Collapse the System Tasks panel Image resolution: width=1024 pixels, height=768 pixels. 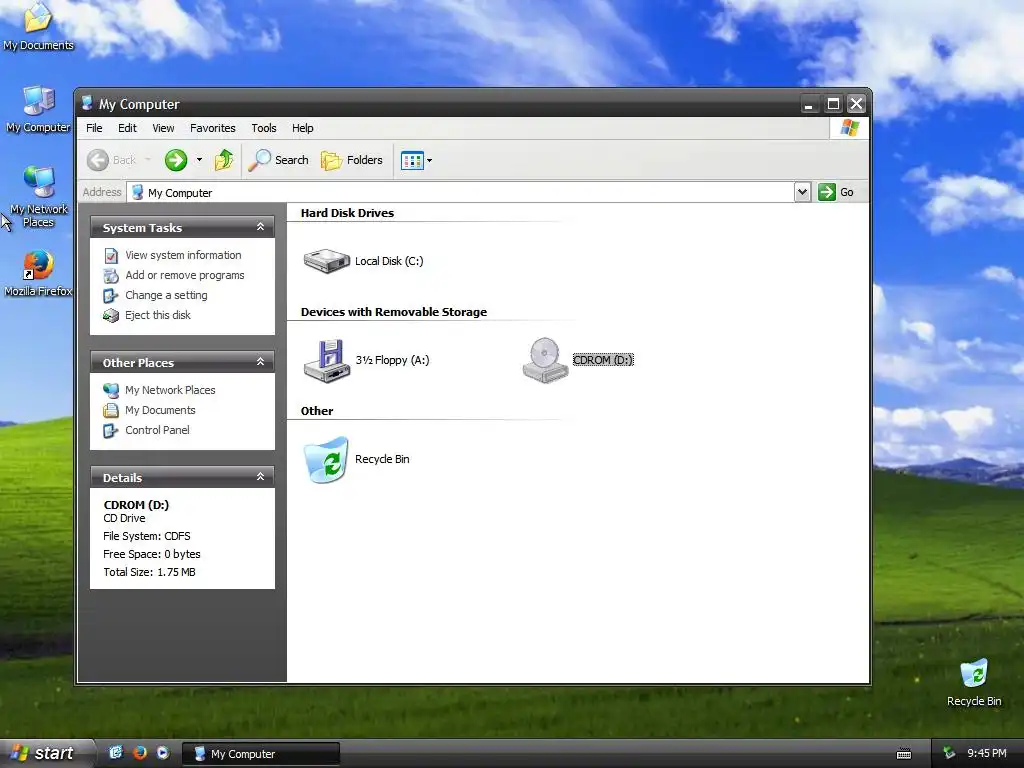click(261, 227)
